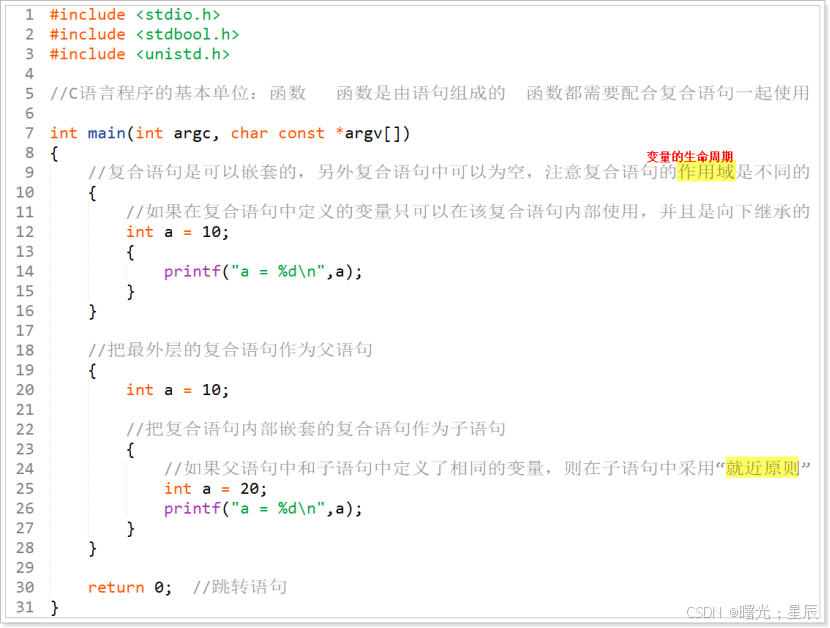
Task: Click line number 31 in the gutter
Action: pyautogui.click(x=25, y=607)
